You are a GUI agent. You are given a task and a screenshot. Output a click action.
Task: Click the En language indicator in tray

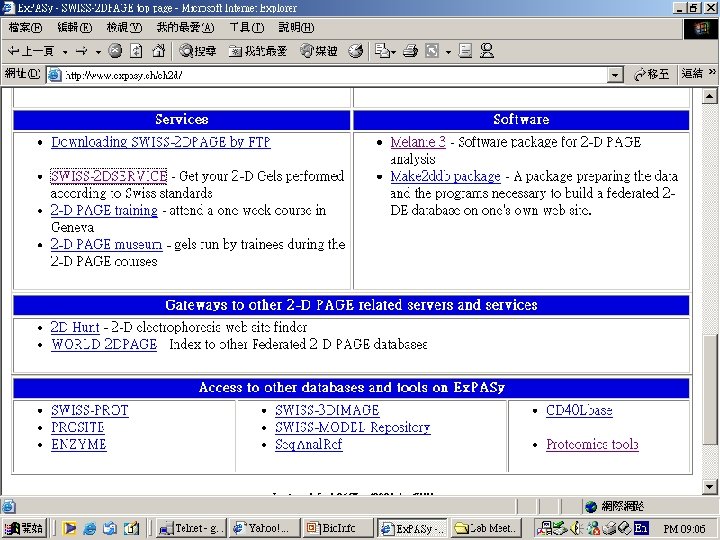[641, 528]
